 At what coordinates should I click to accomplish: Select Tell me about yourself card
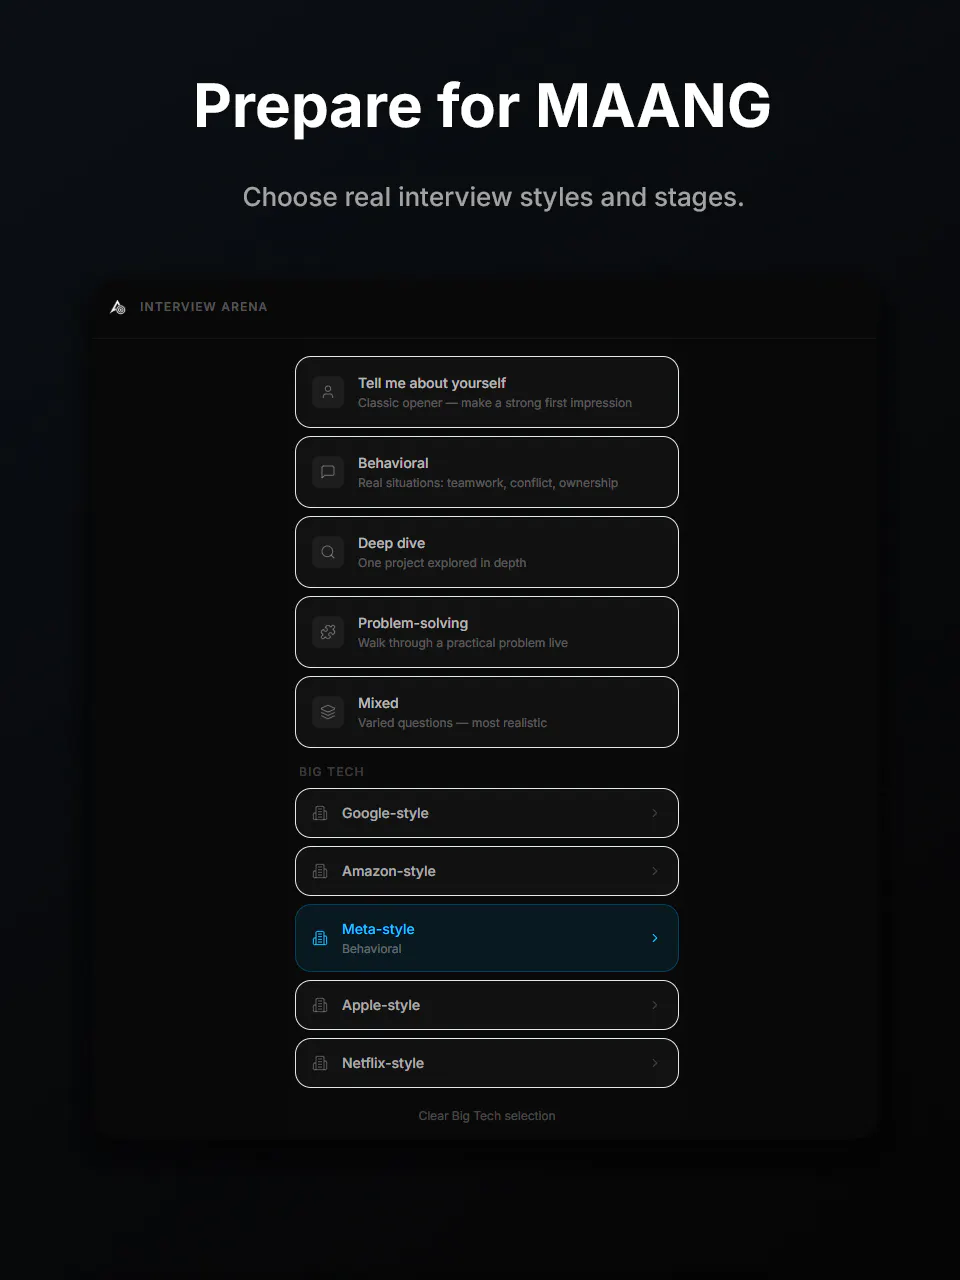487,392
